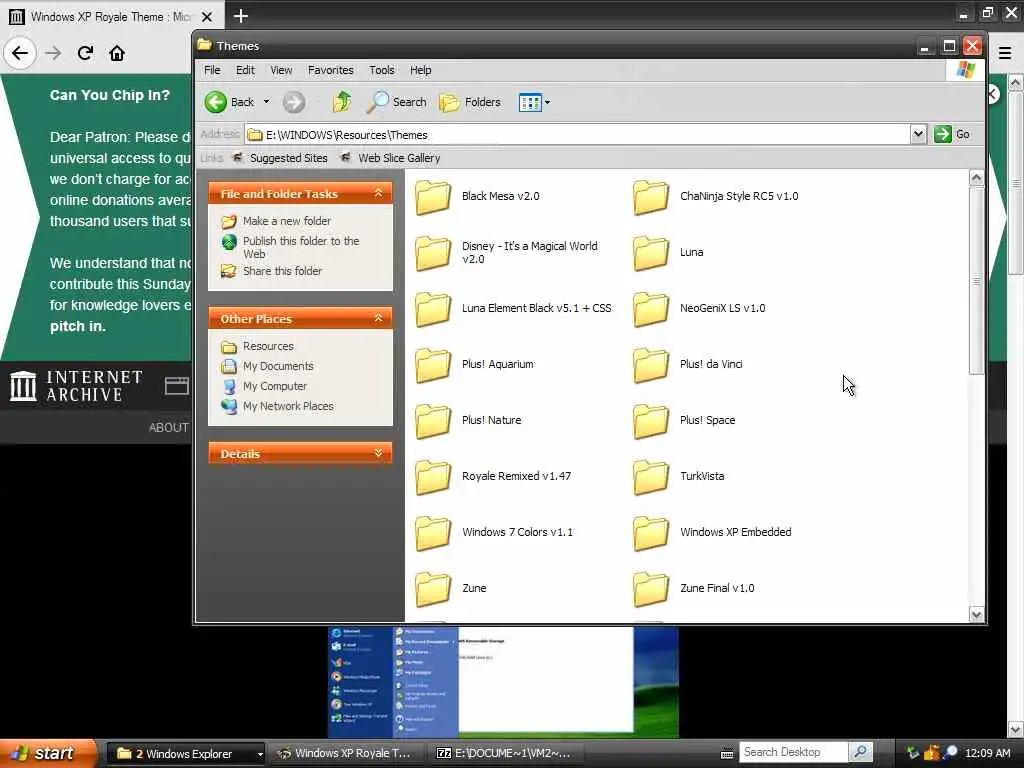Open Search in the Themes window
The width and height of the screenshot is (1024, 768).
click(396, 102)
